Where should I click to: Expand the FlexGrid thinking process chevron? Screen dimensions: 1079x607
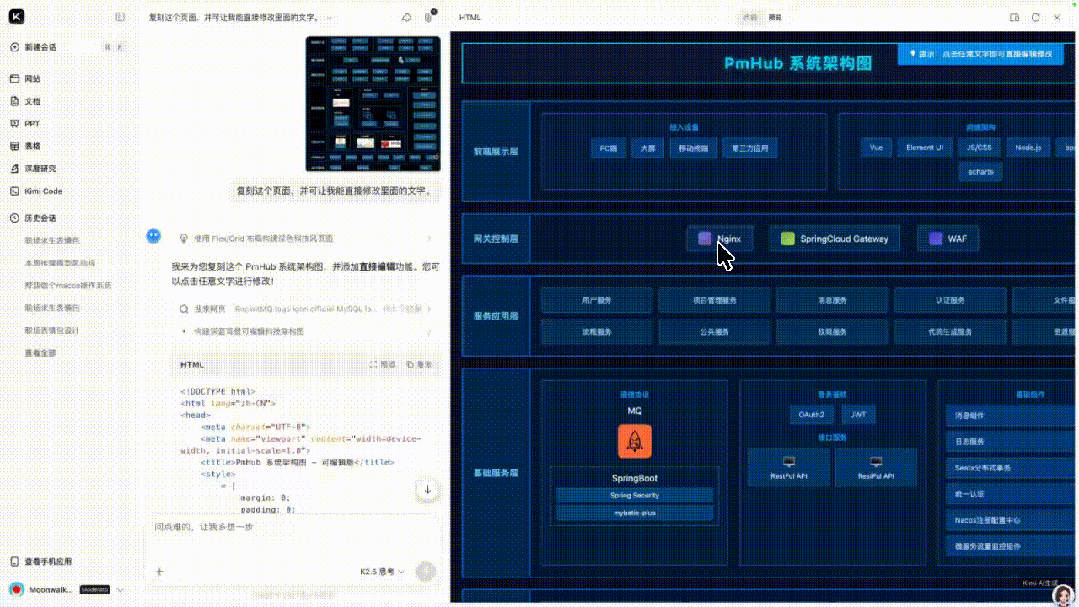tap(430, 238)
